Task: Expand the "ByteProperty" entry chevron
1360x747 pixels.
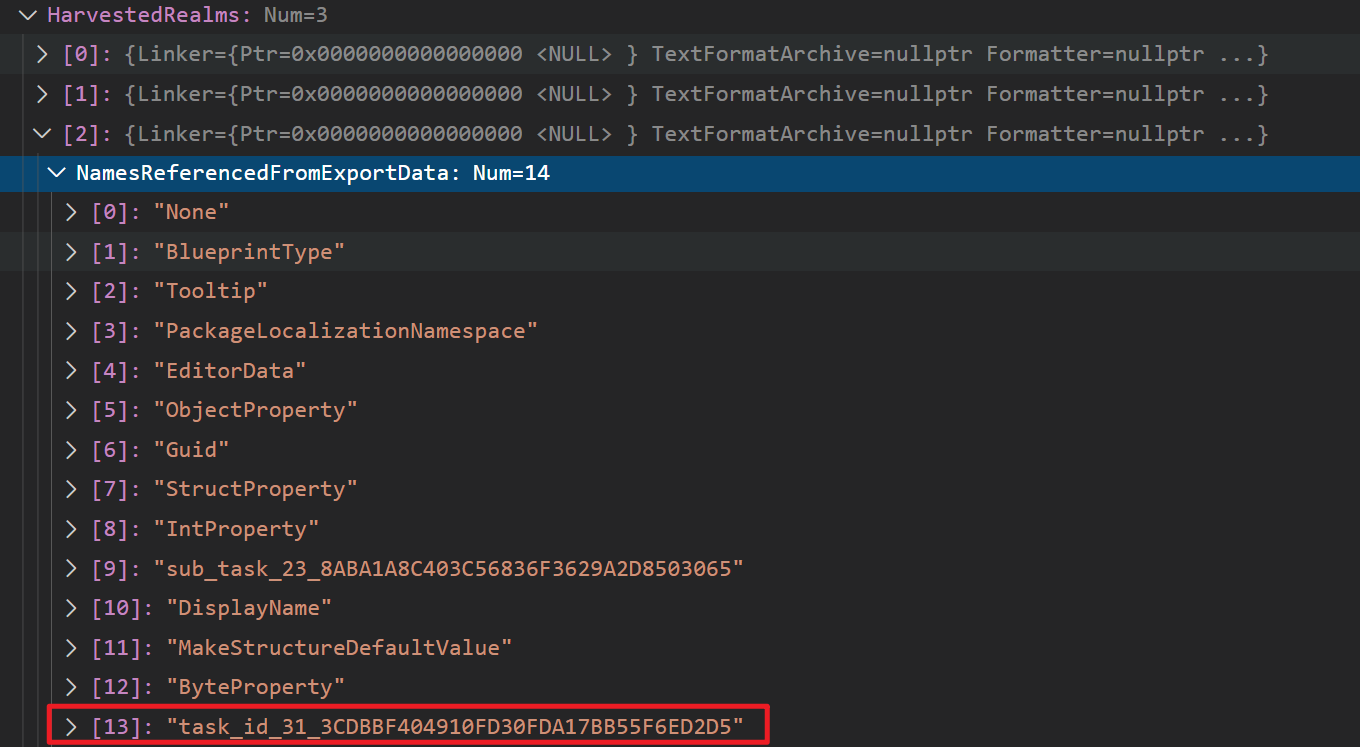Action: pyautogui.click(x=71, y=687)
